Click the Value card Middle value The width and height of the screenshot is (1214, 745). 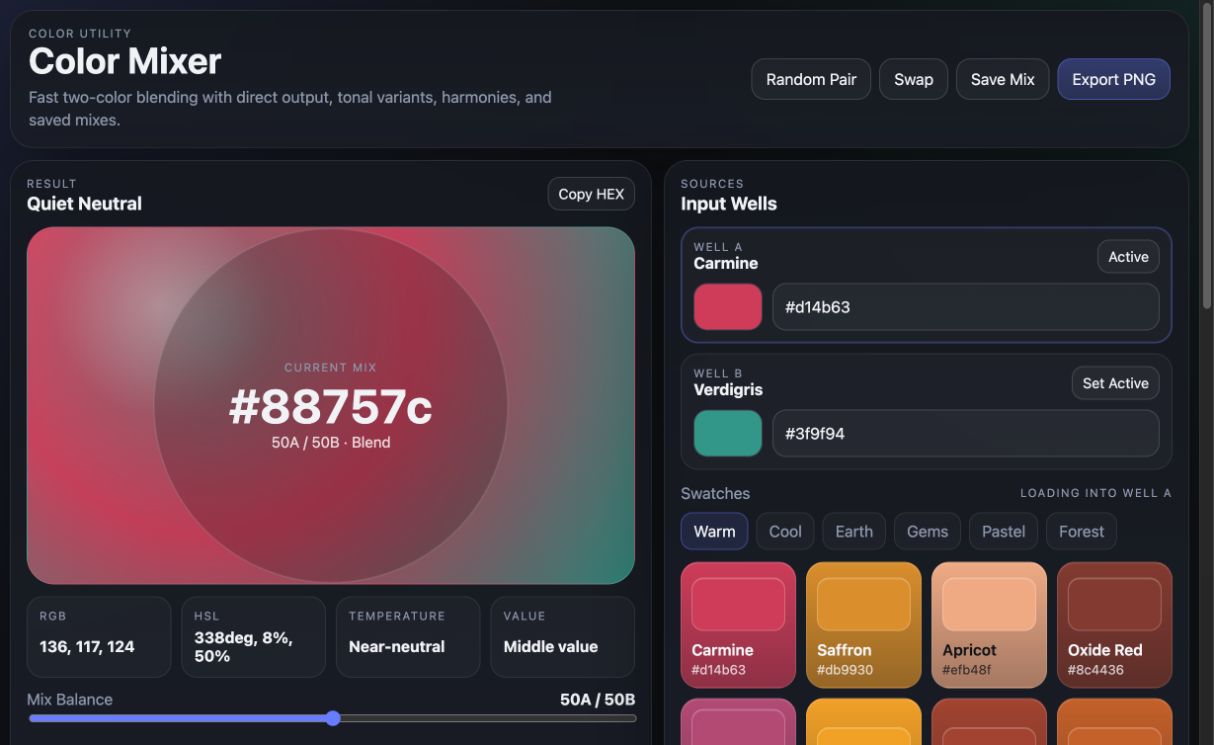click(562, 637)
